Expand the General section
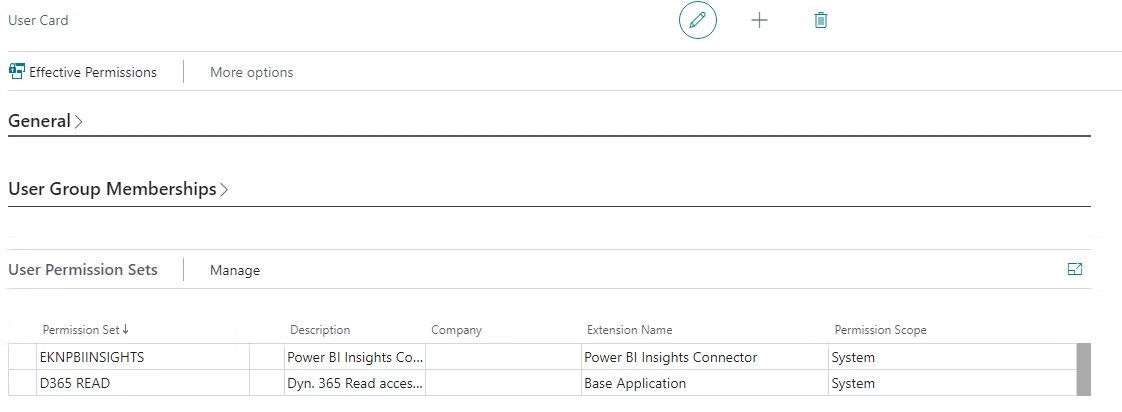Viewport: 1122px width, 412px height. pos(45,121)
